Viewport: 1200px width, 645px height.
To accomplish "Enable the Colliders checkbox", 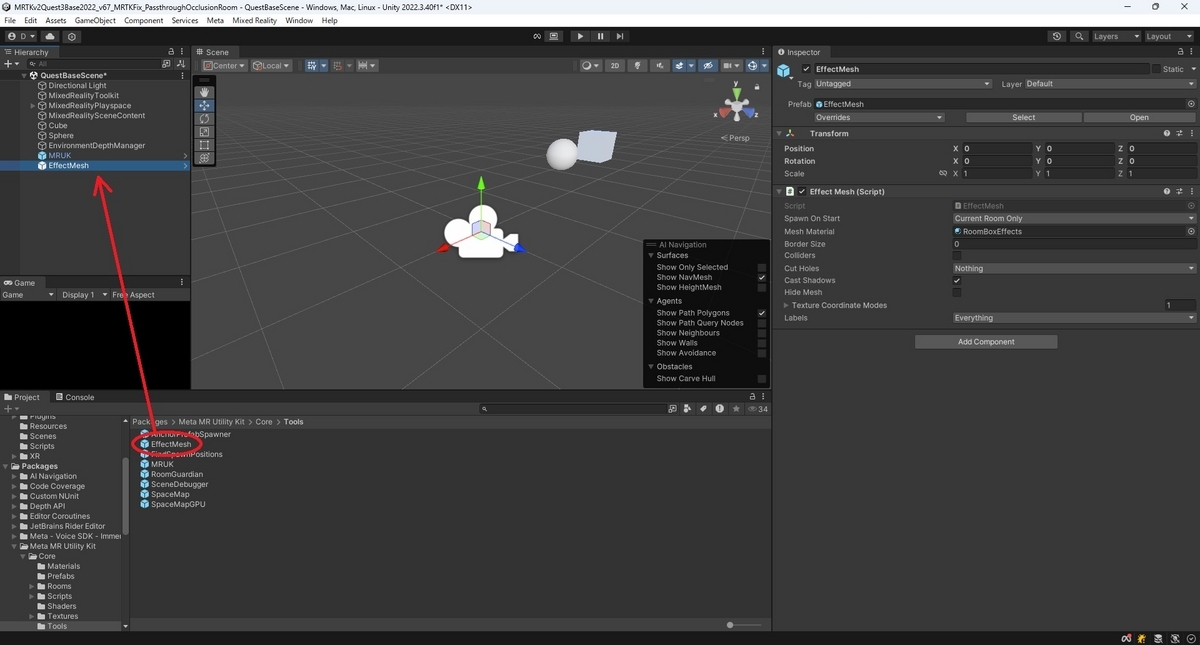I will tap(957, 256).
